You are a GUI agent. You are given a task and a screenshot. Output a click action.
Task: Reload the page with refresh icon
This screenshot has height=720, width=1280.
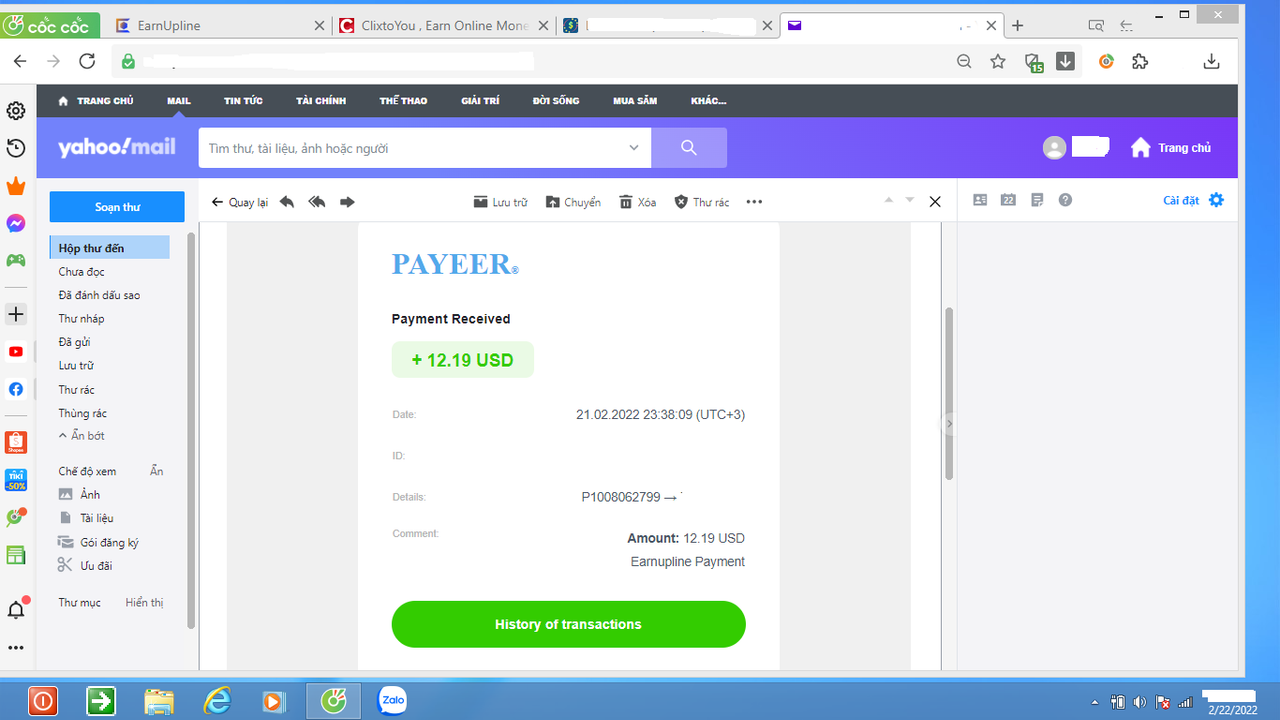click(87, 62)
